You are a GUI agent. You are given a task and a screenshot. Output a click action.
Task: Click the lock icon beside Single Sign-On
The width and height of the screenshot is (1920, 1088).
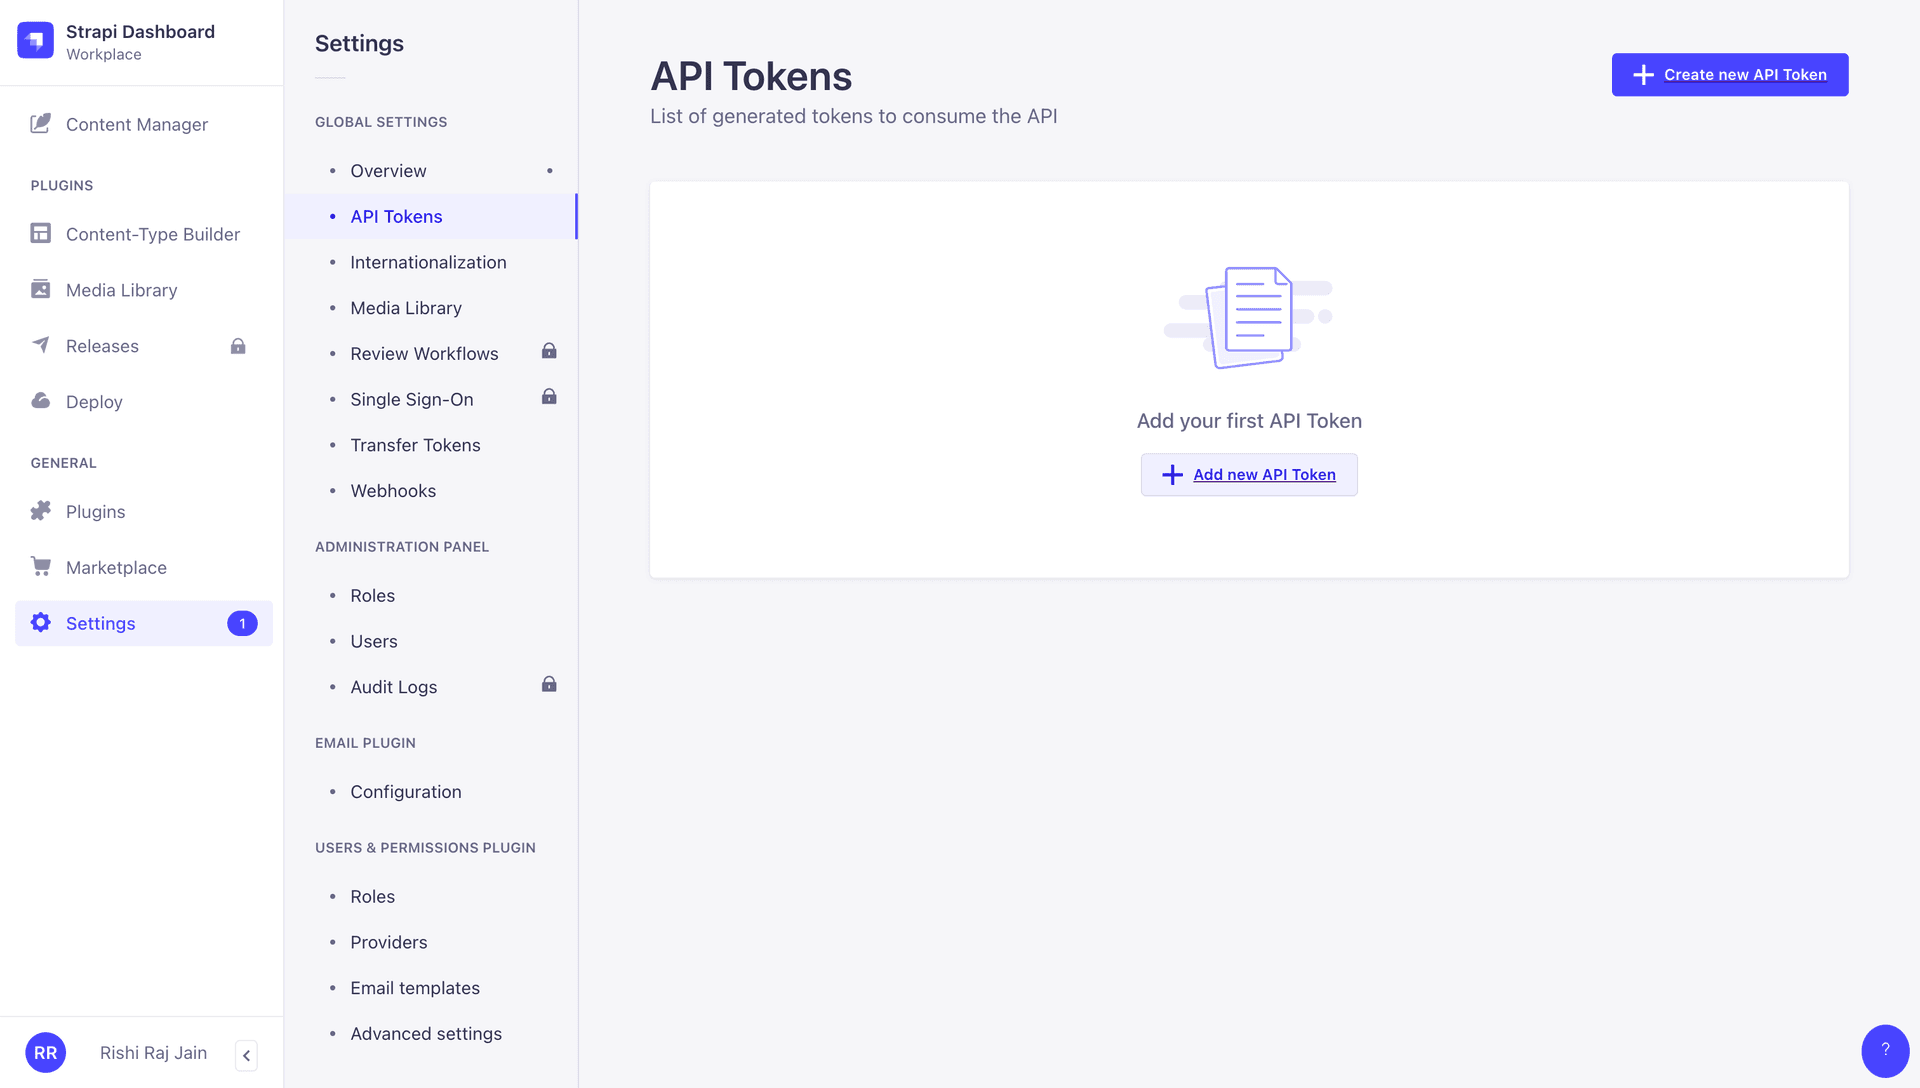[549, 397]
